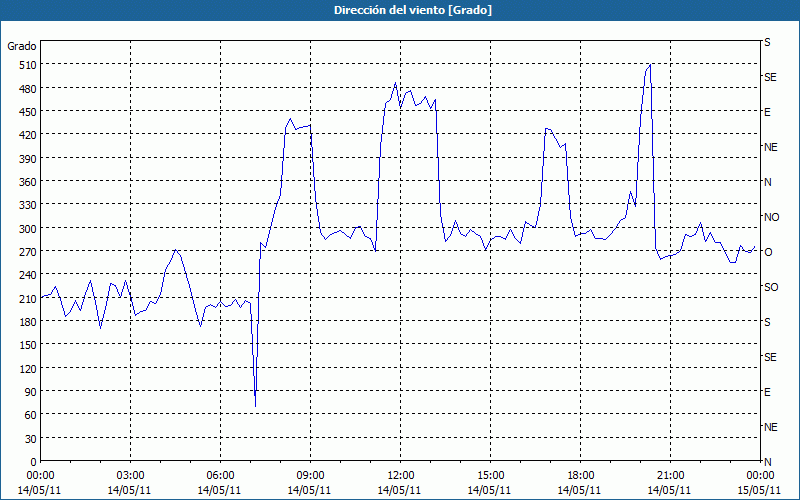
Task: Click the 00:00 label above 15/05/11
Action: (760, 476)
